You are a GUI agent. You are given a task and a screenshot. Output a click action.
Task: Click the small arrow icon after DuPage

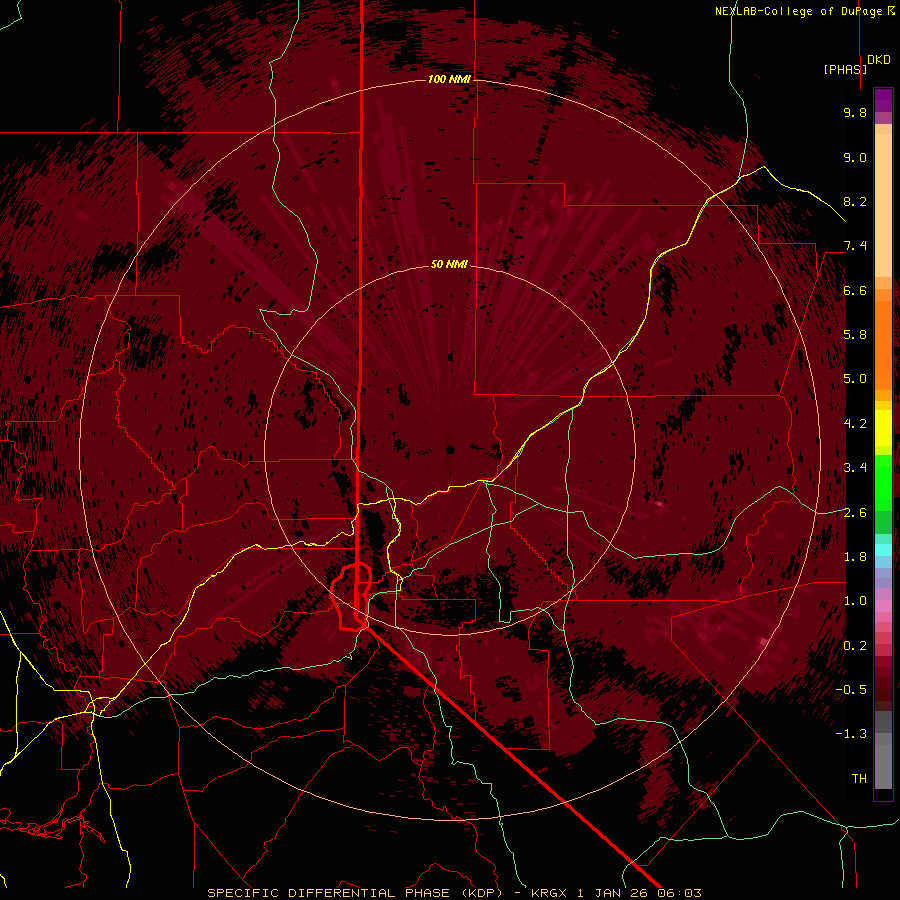click(x=891, y=11)
